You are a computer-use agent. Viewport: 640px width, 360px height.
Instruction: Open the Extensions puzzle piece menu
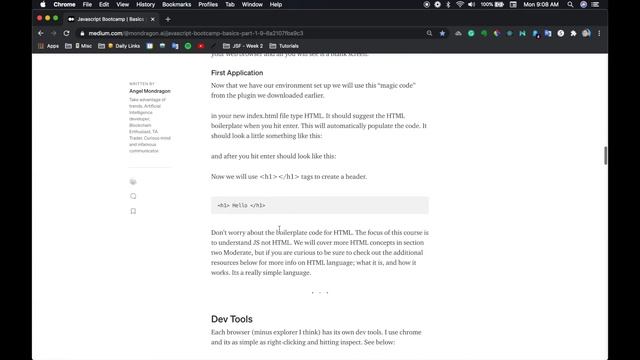pos(573,33)
